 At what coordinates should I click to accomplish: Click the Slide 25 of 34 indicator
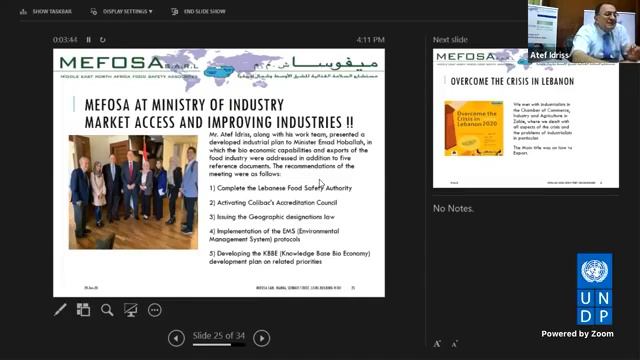[x=219, y=336]
